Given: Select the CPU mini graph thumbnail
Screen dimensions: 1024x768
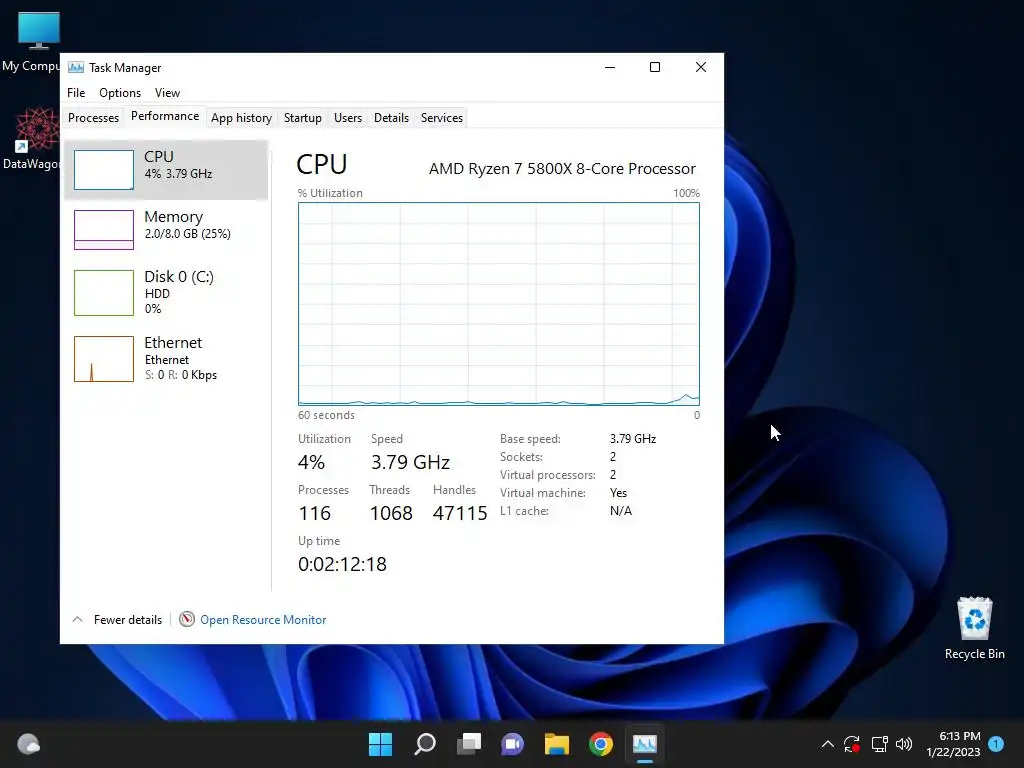Looking at the screenshot, I should pyautogui.click(x=104, y=170).
